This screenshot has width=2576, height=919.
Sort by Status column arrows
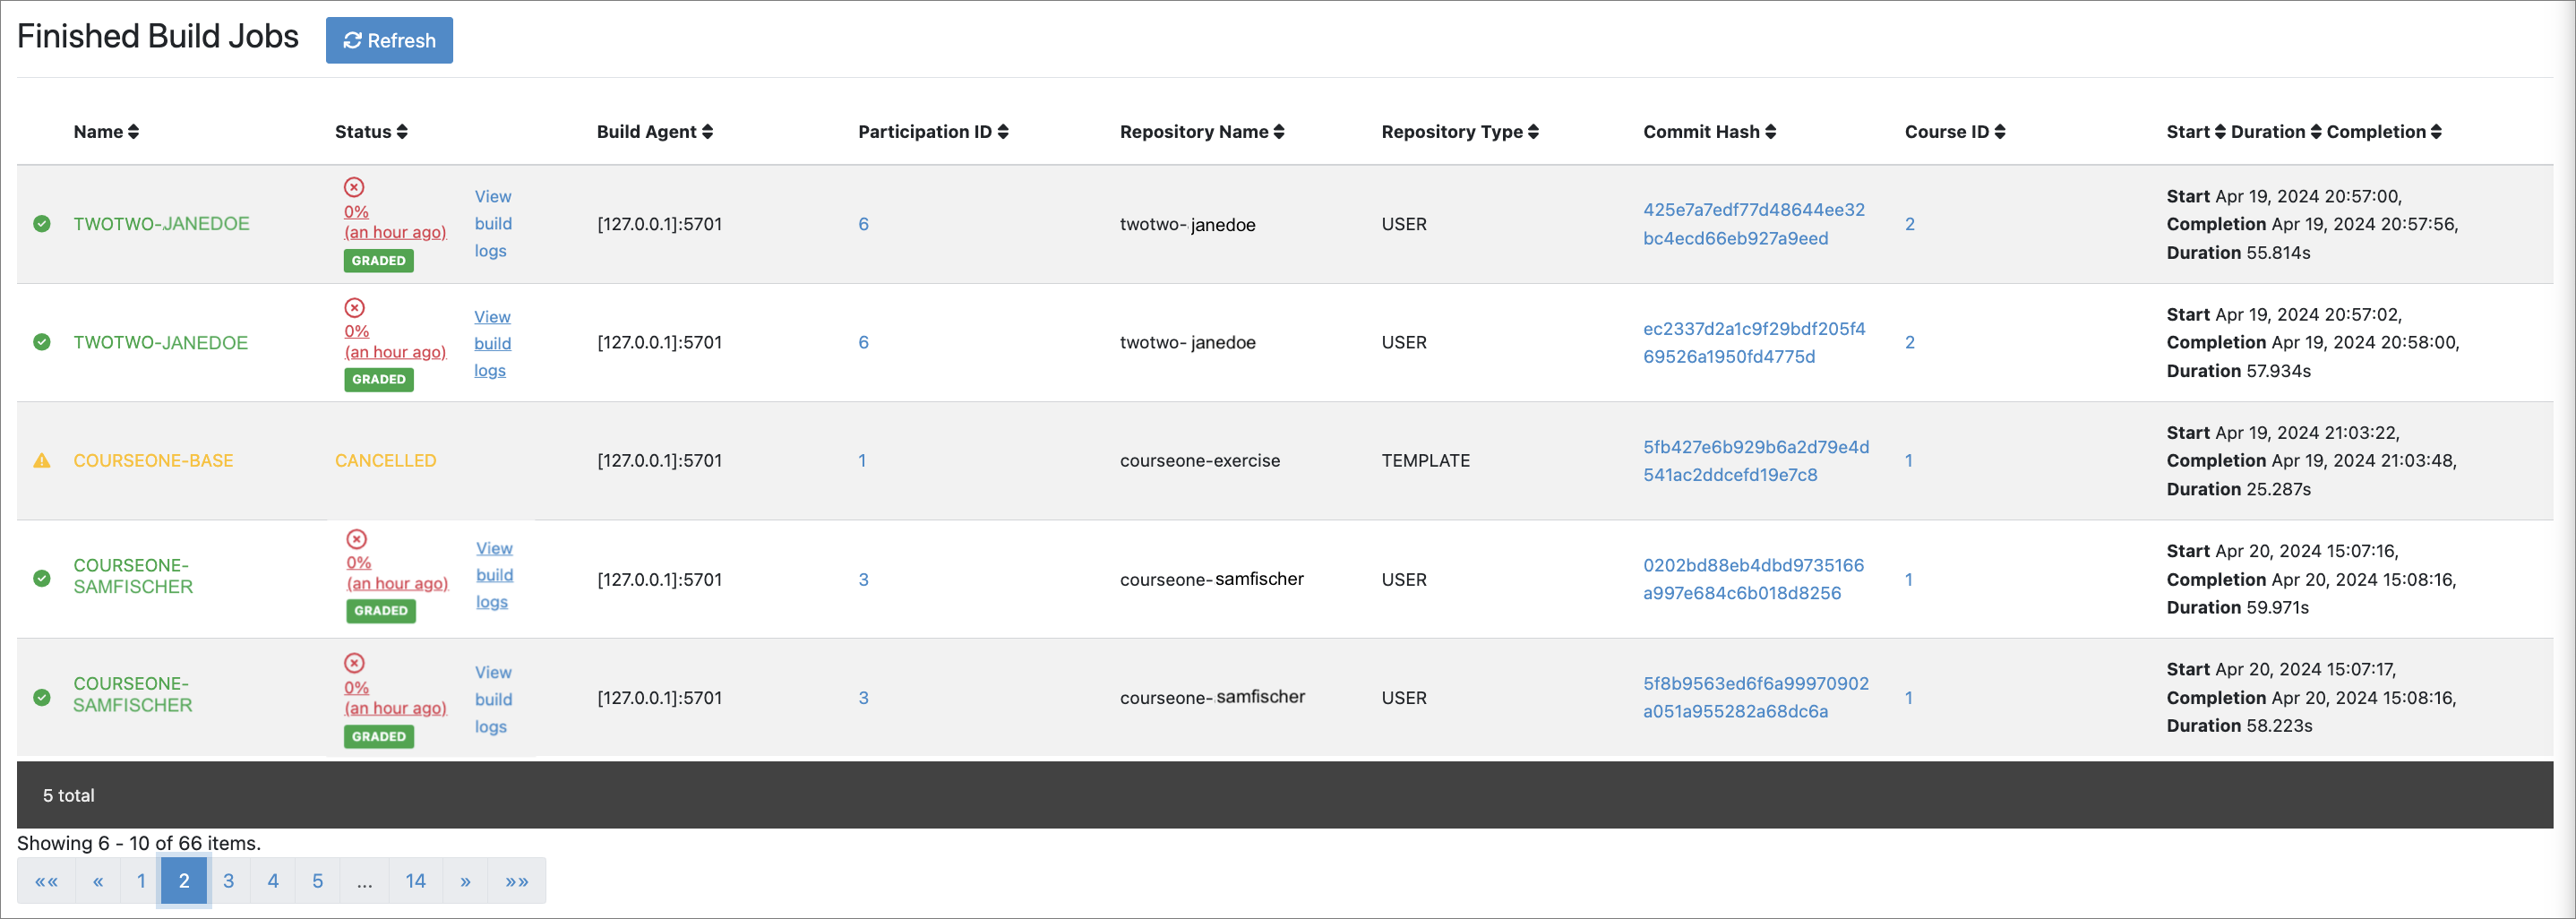(x=402, y=132)
